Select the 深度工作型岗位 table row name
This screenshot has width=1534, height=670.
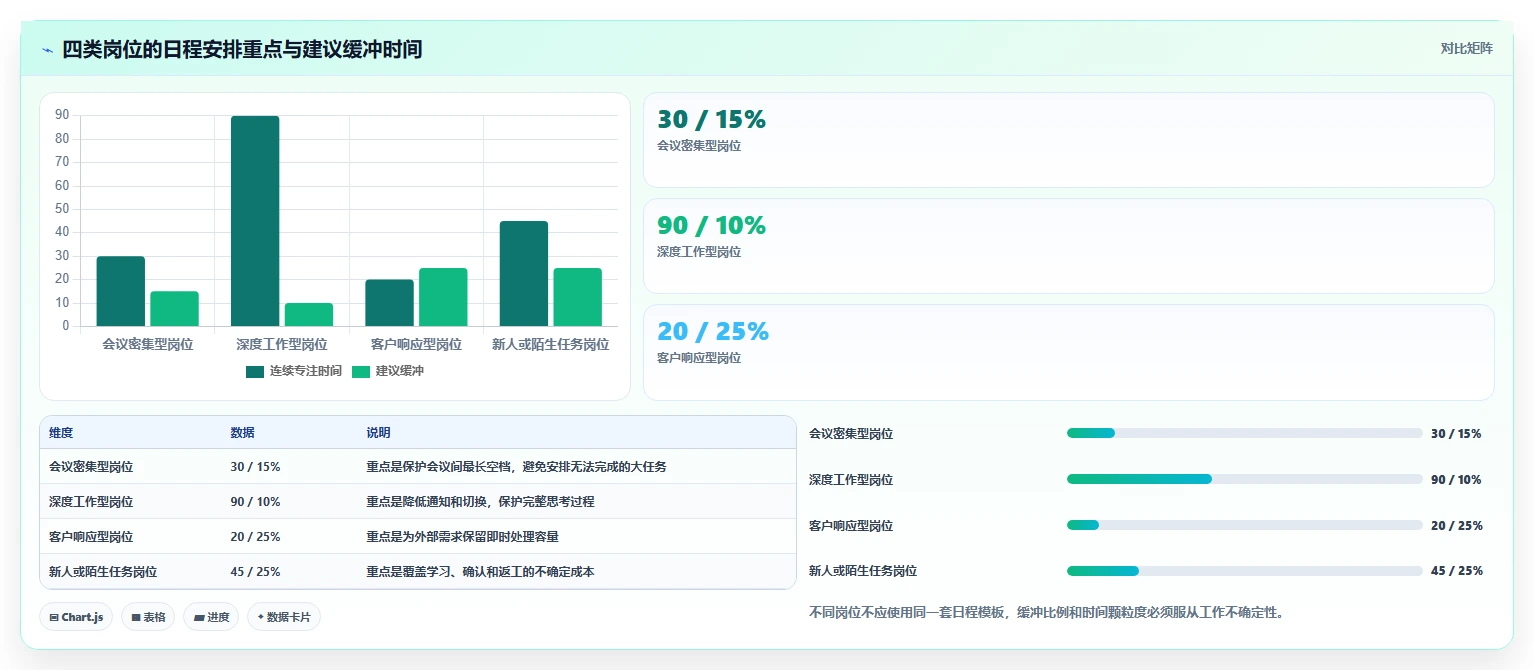pyautogui.click(x=91, y=502)
